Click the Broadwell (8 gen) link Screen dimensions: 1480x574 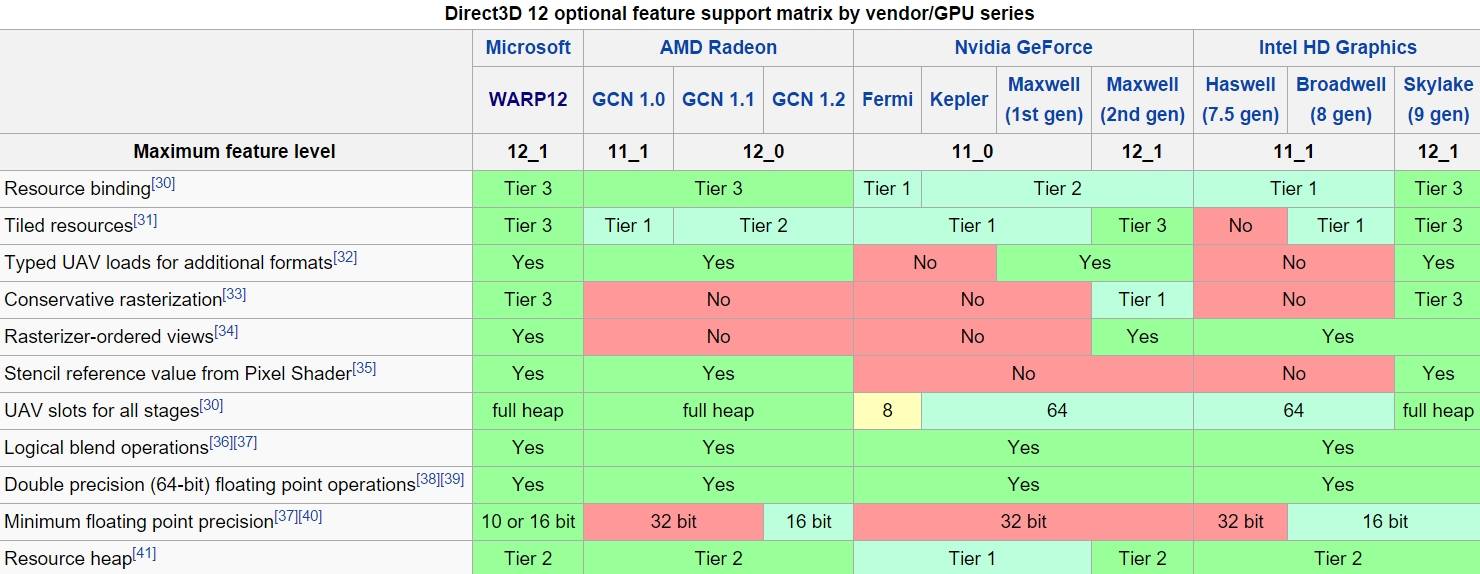[1341, 99]
